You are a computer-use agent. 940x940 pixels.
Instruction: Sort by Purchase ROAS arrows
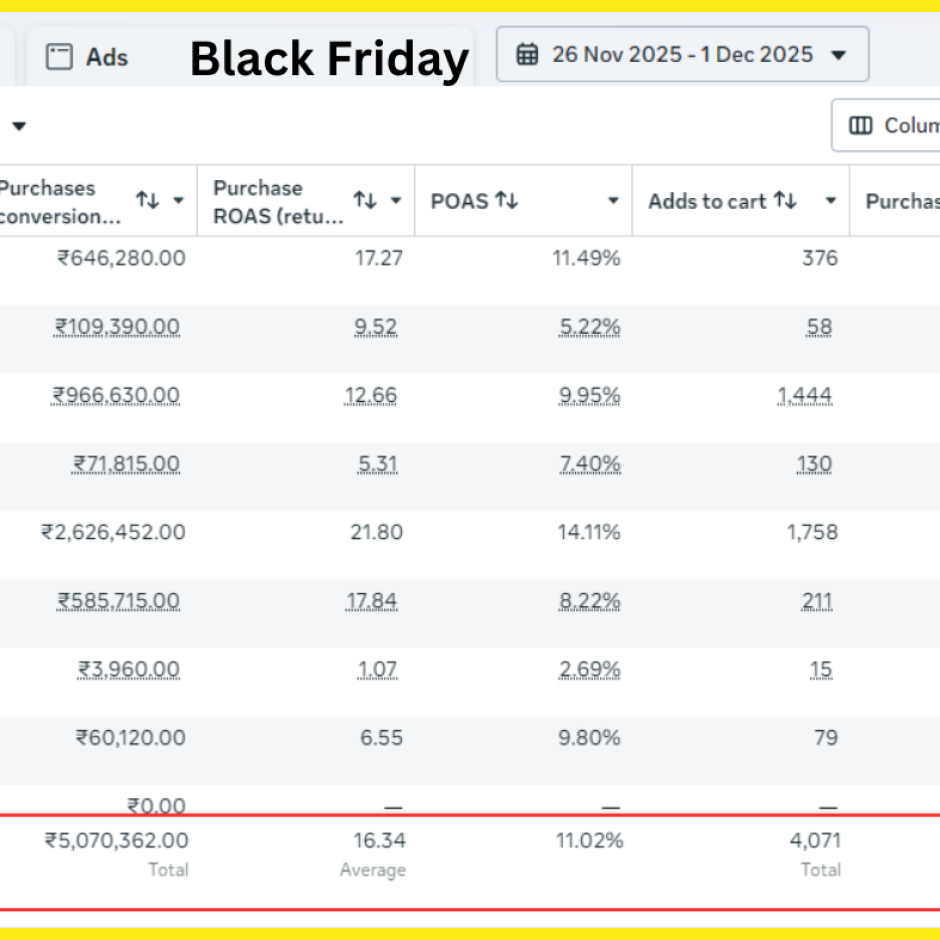pyautogui.click(x=365, y=200)
